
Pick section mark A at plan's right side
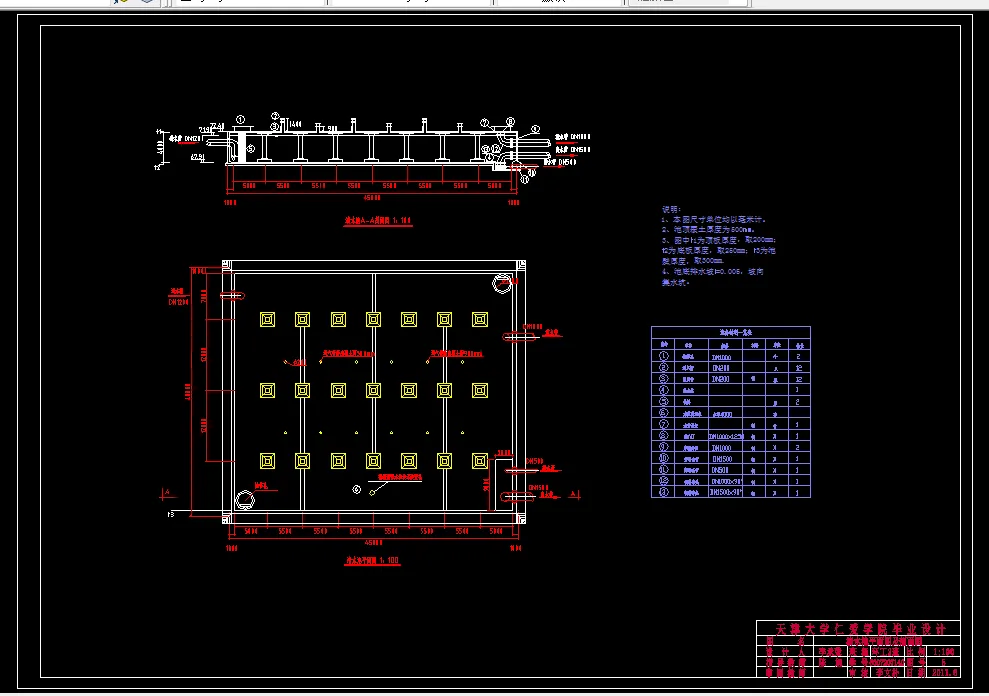573,494
